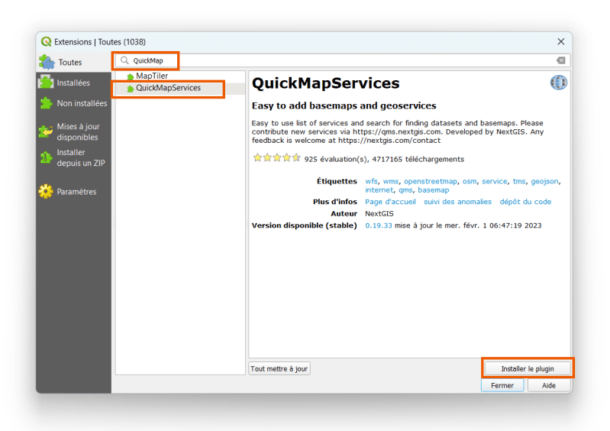Open the Paramètres tab

click(74, 191)
